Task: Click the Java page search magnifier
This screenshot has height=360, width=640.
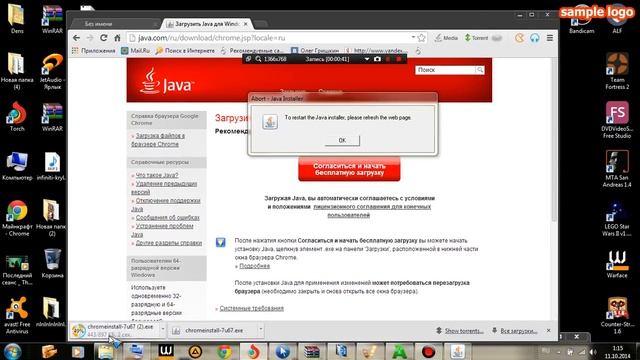Action: point(480,70)
